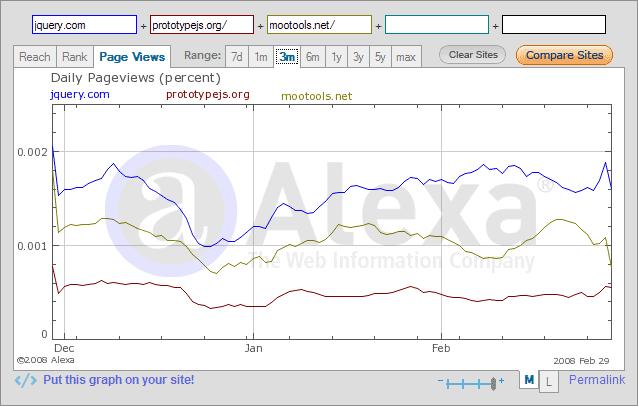Image resolution: width=638 pixels, height=406 pixels.
Task: Click the Compare Sites button
Action: point(564,55)
